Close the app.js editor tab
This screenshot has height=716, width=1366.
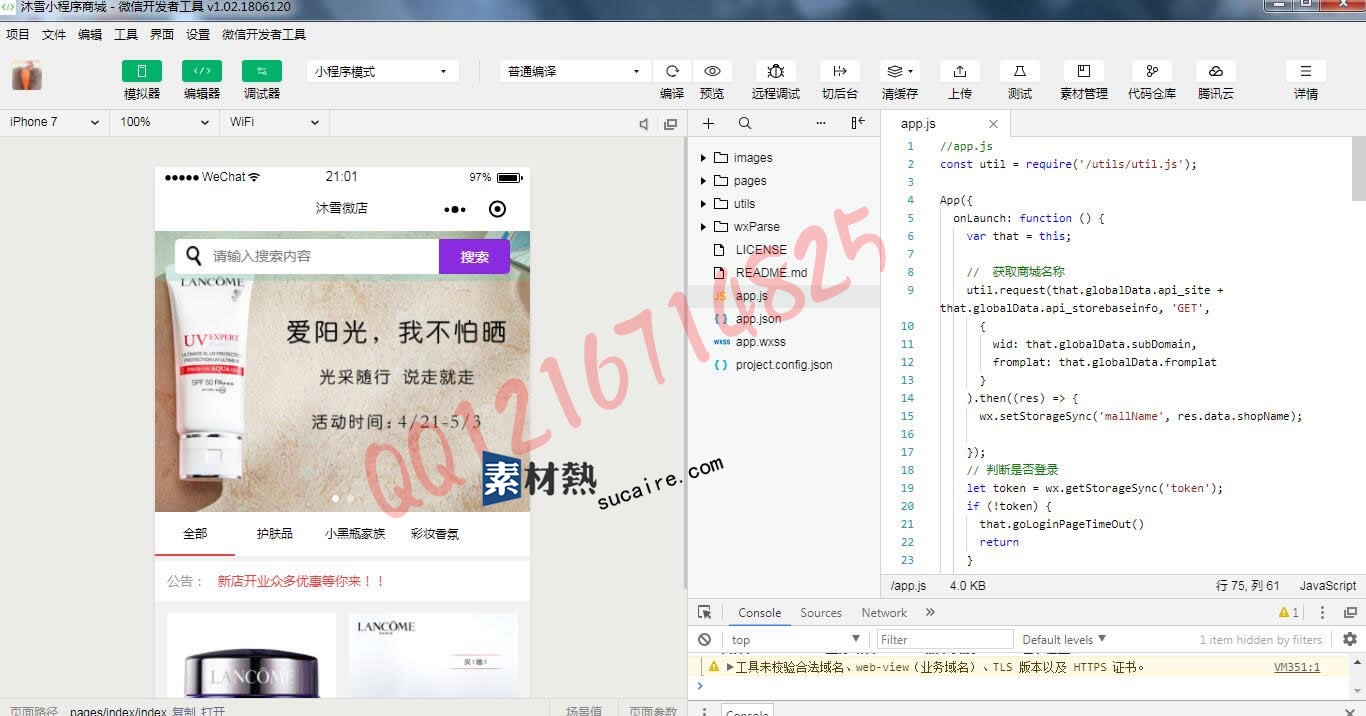pyautogui.click(x=993, y=124)
